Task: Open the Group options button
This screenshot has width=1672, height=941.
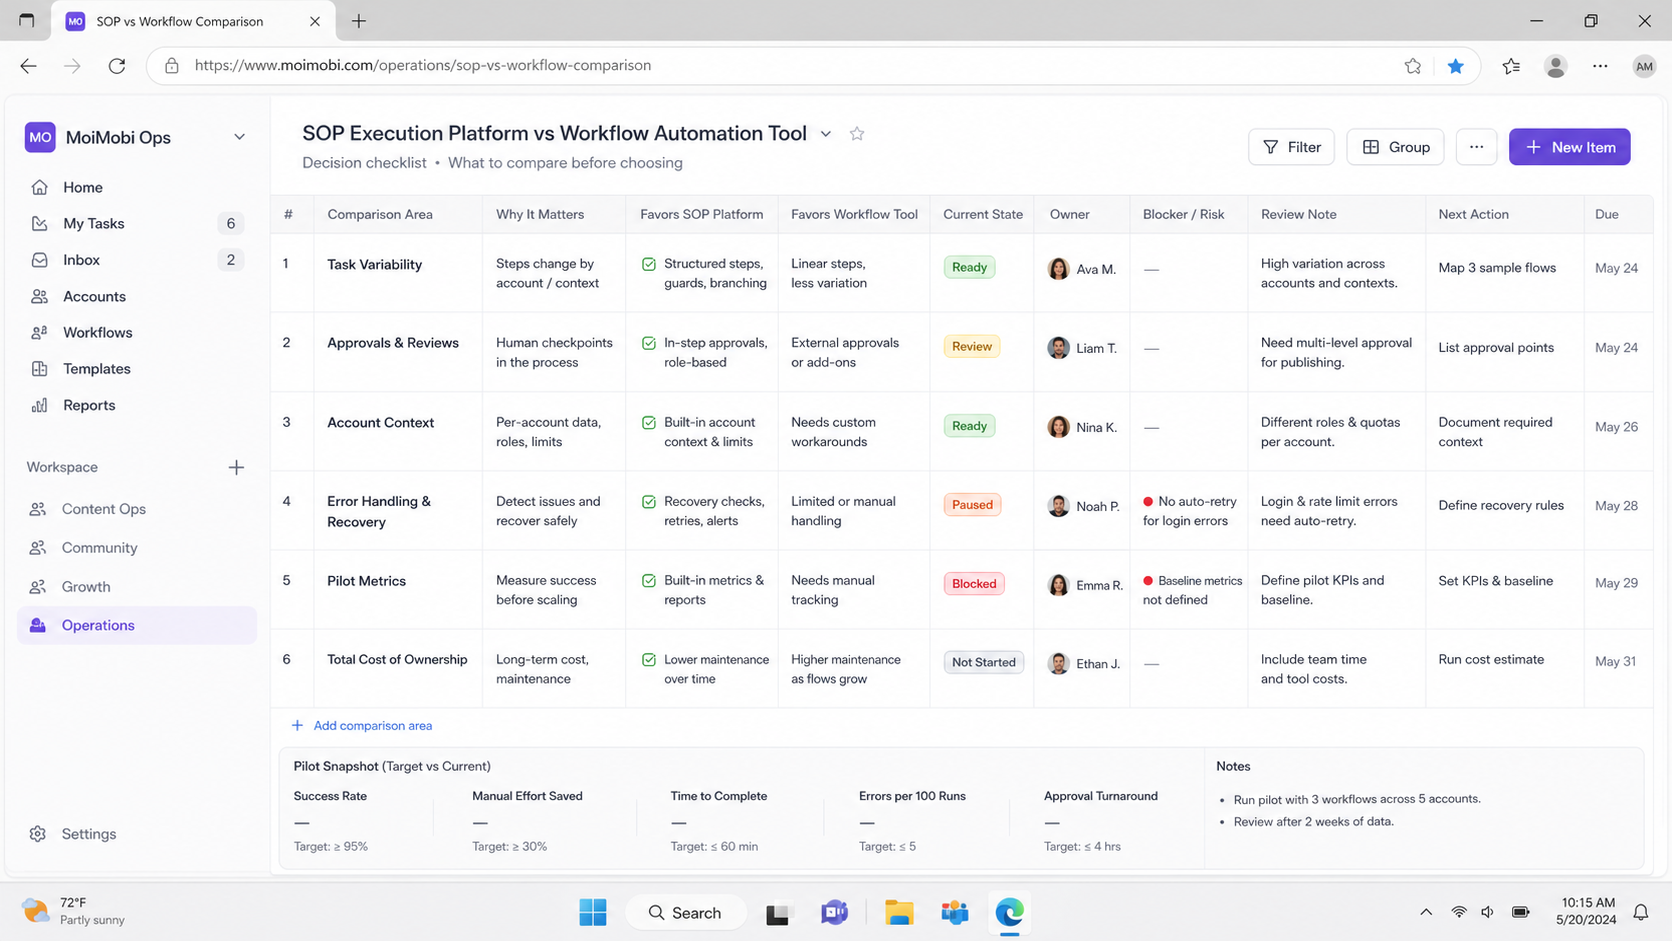Action: point(1395,147)
